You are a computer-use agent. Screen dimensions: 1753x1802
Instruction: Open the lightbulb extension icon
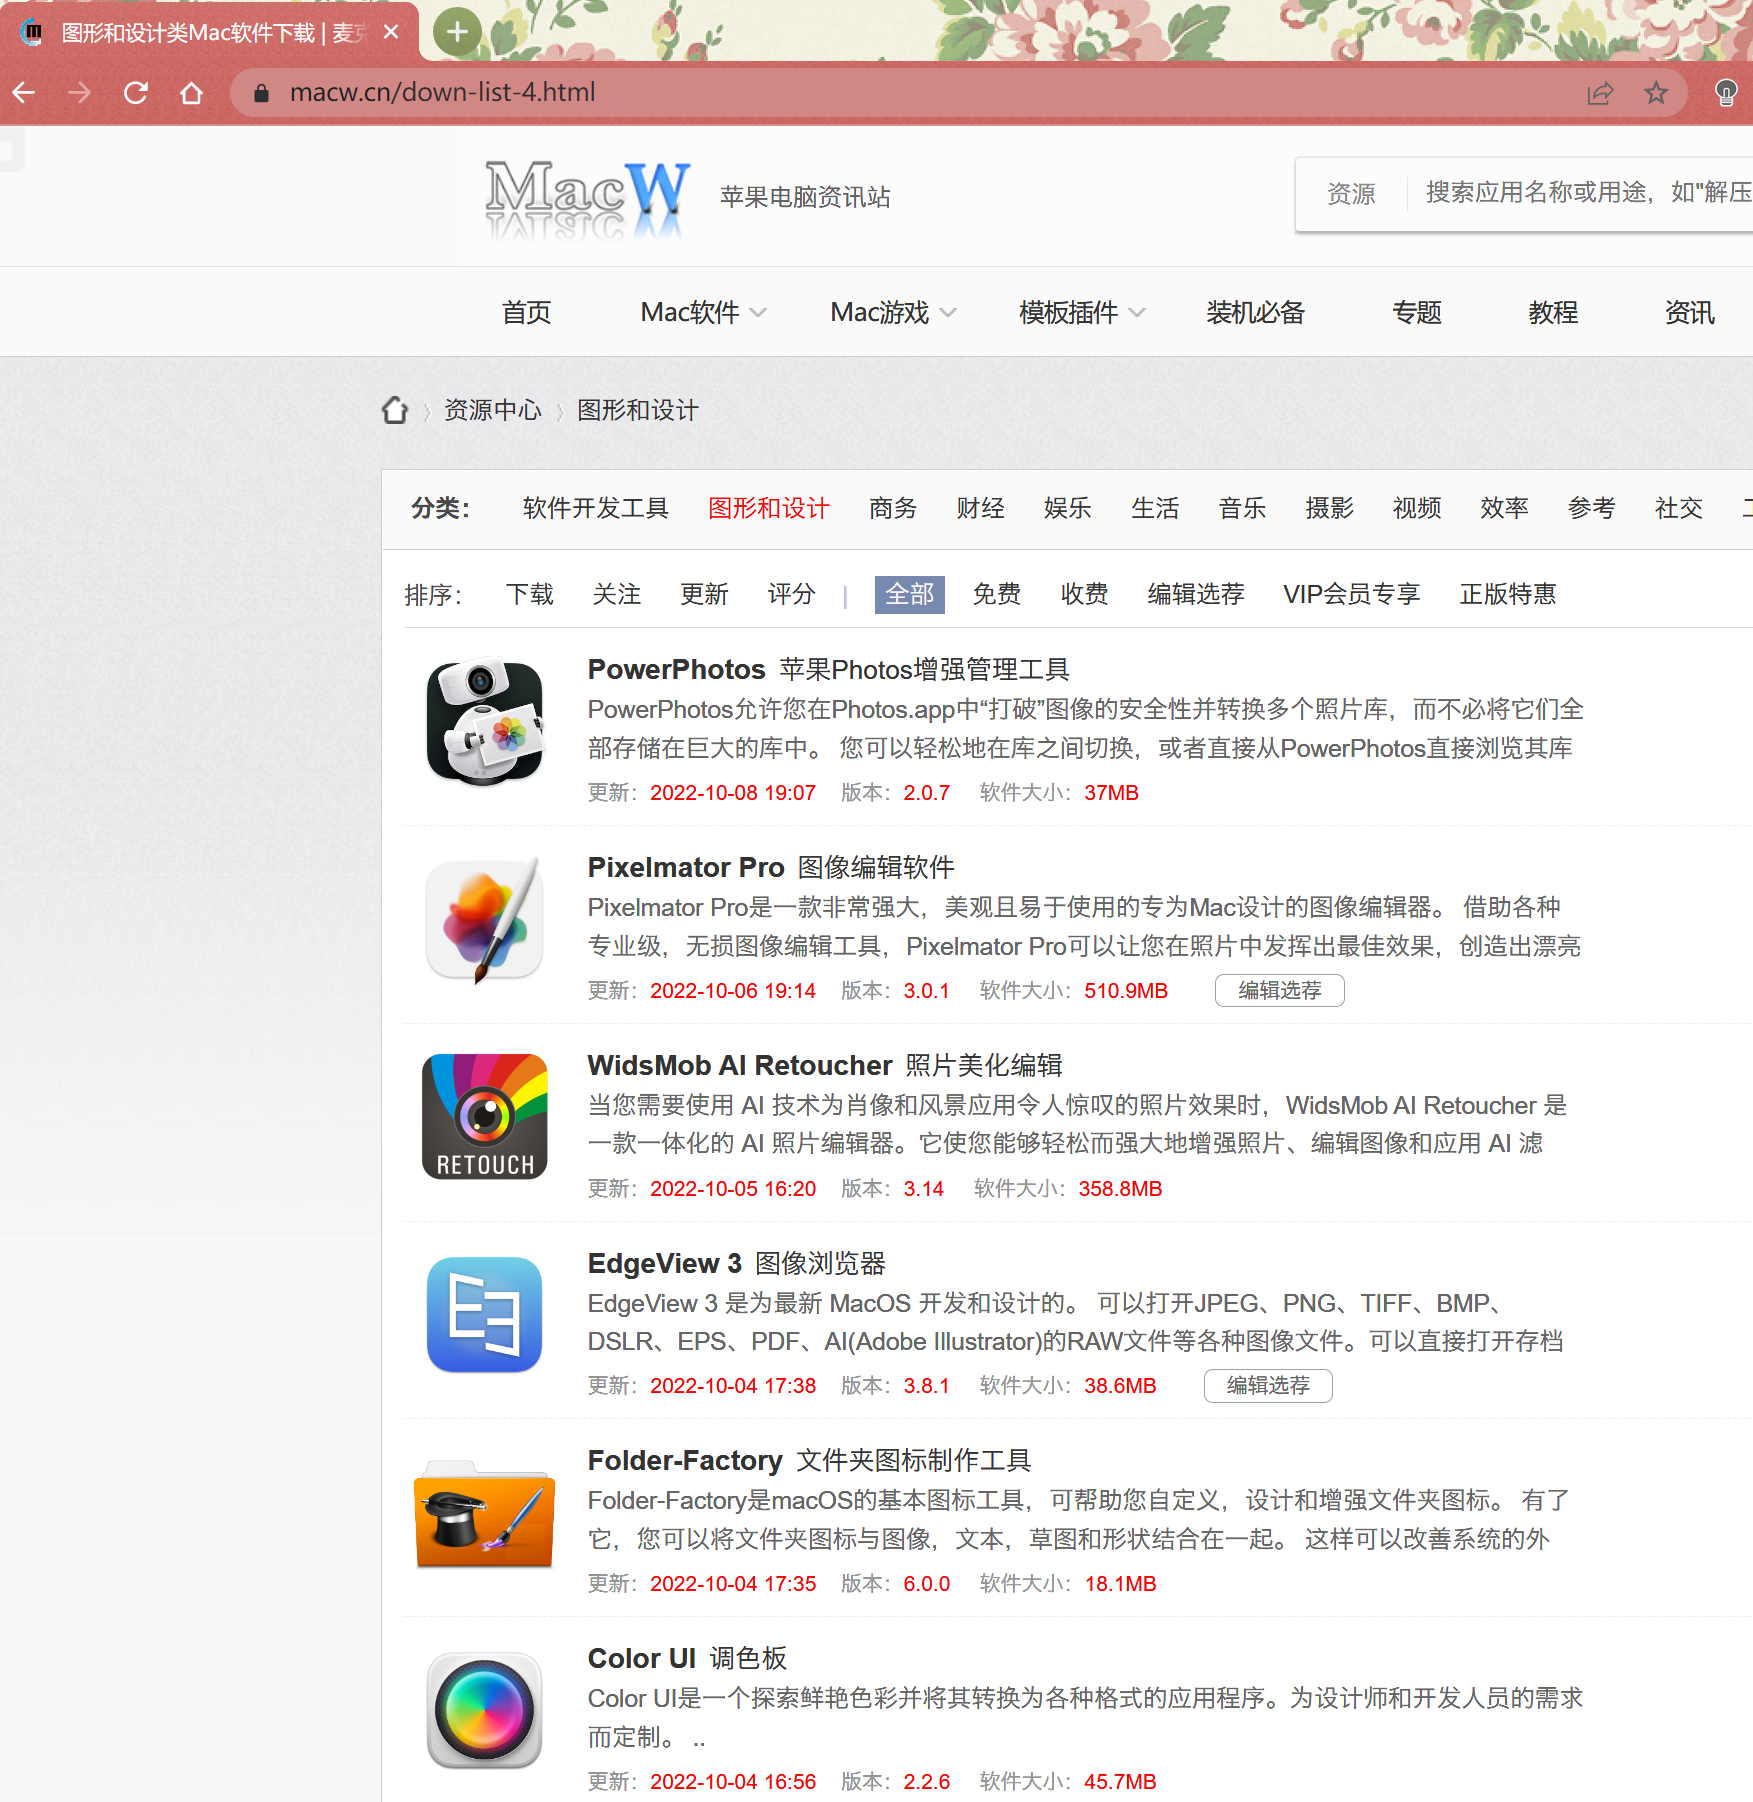(x=1726, y=93)
